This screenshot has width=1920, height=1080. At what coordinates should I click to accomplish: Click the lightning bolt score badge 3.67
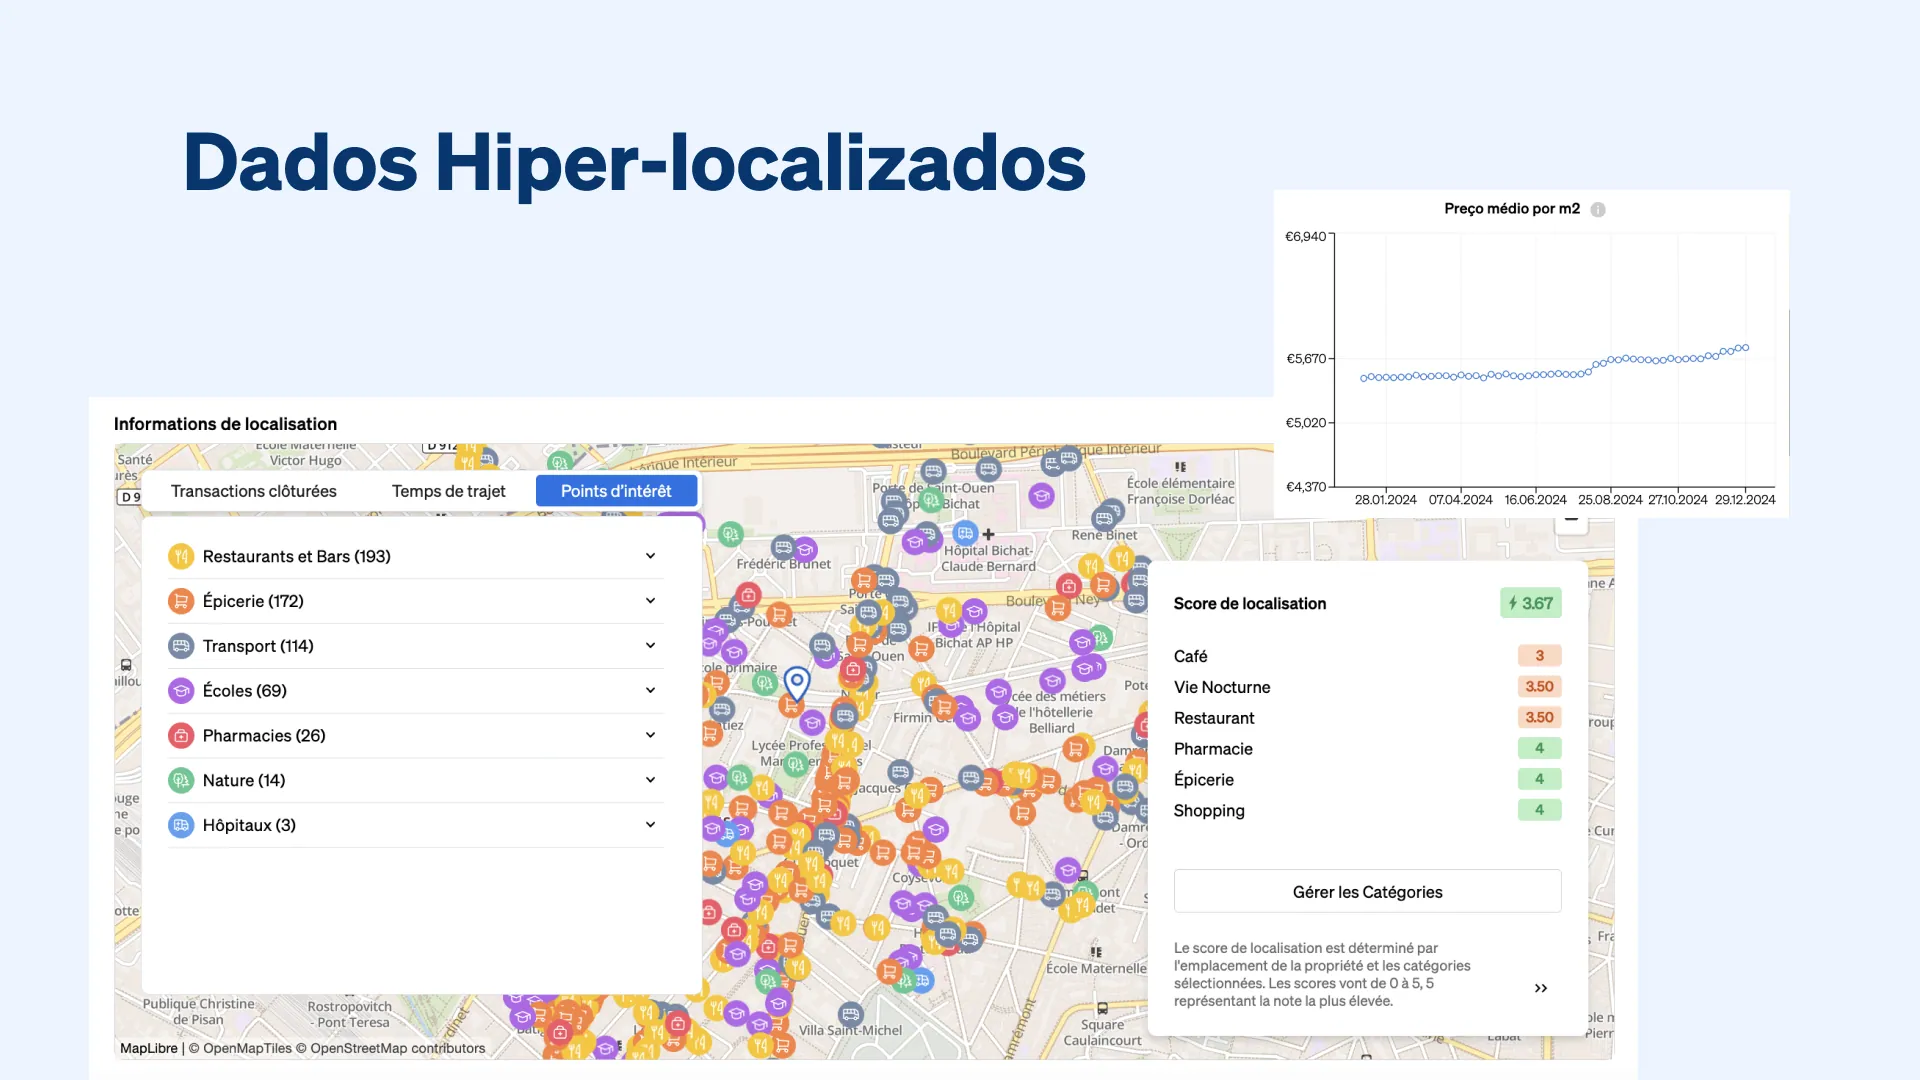(1531, 603)
